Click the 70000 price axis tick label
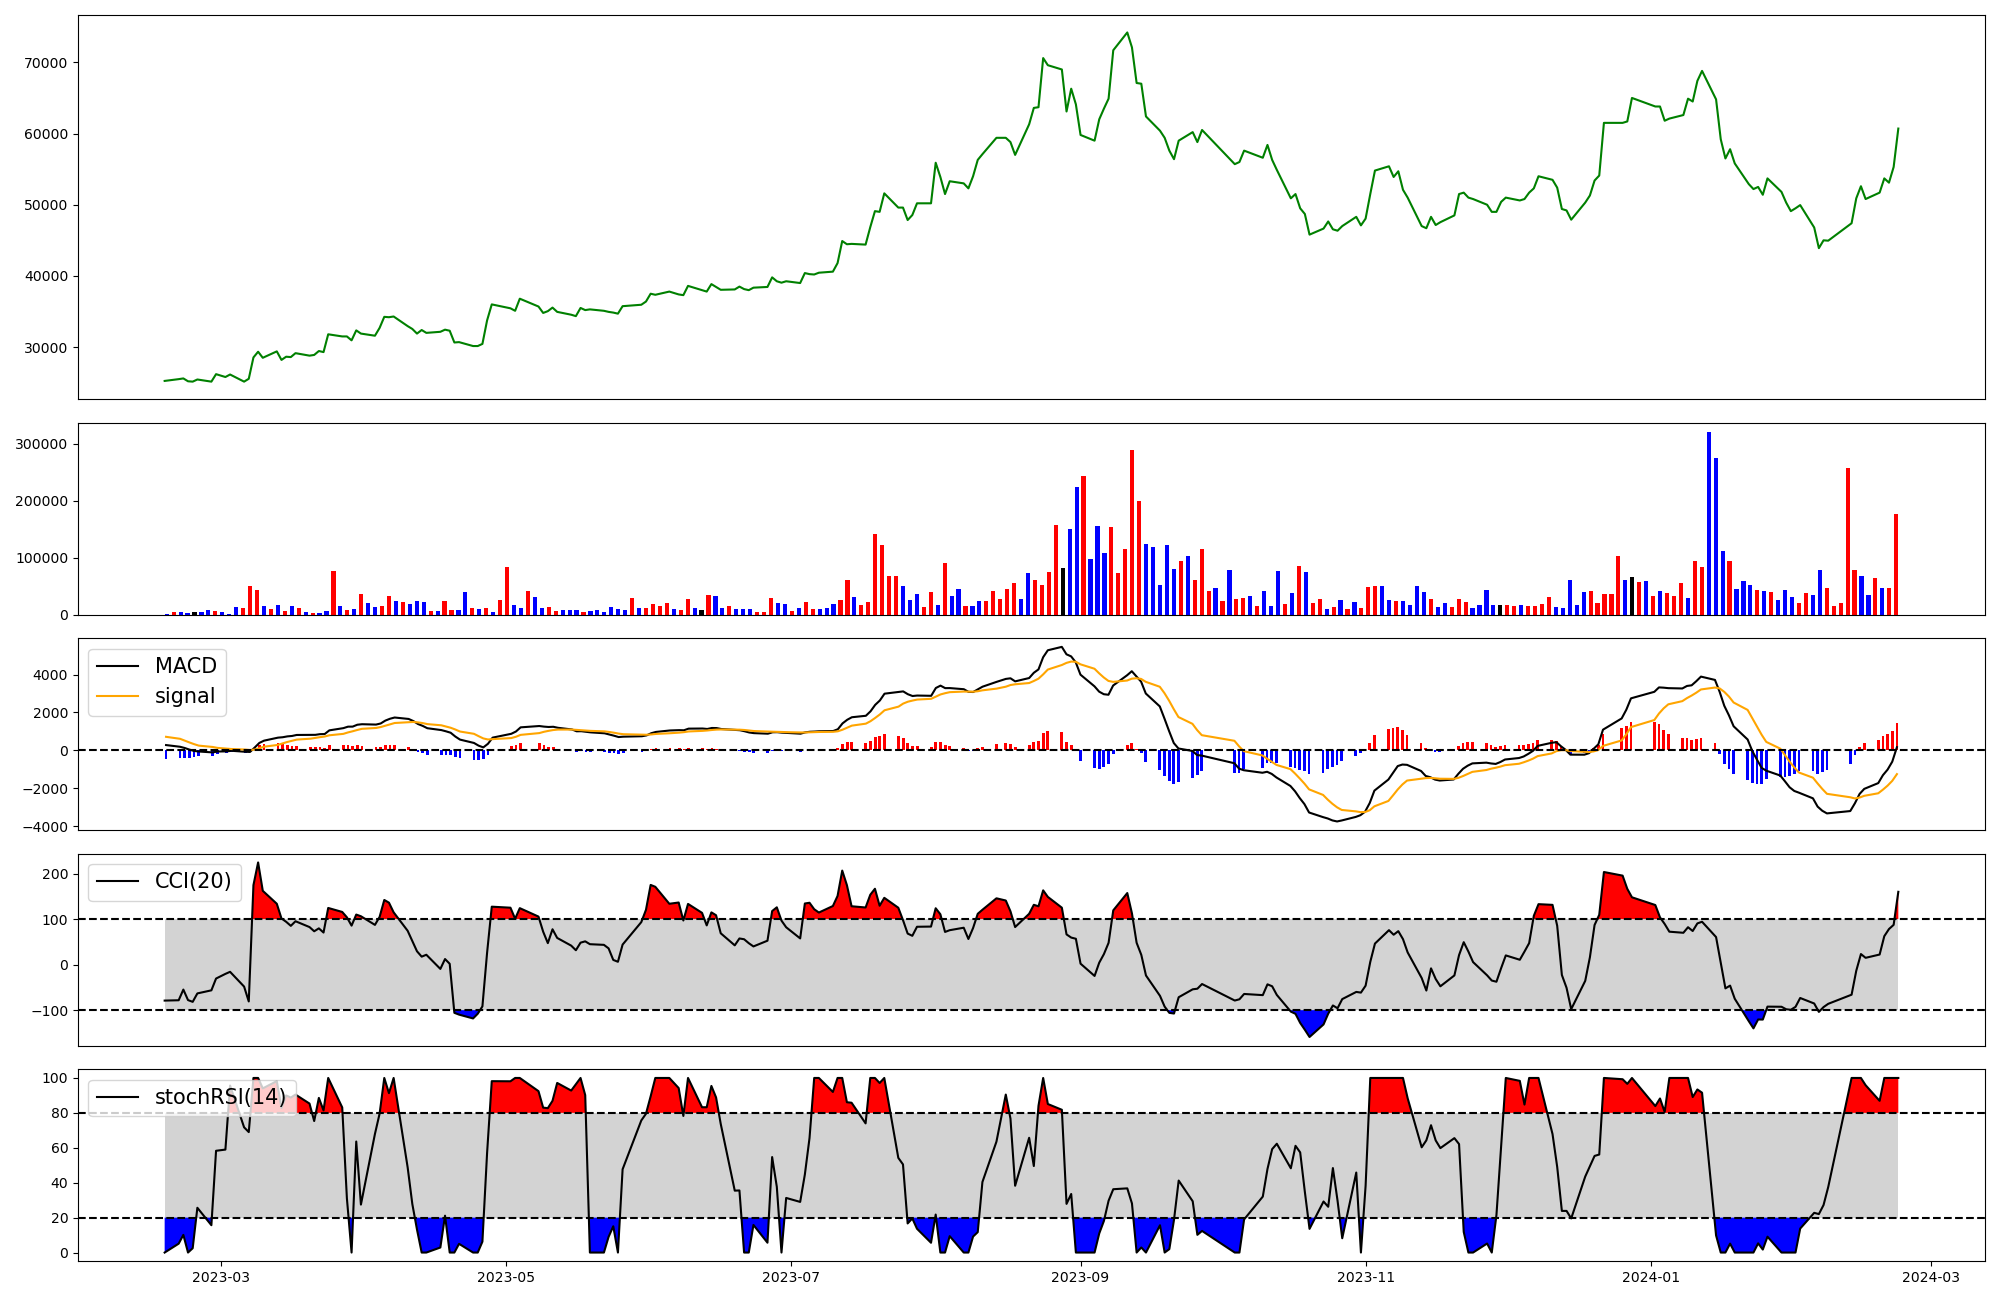Screen dimensions: 2000x1300 [x=46, y=63]
